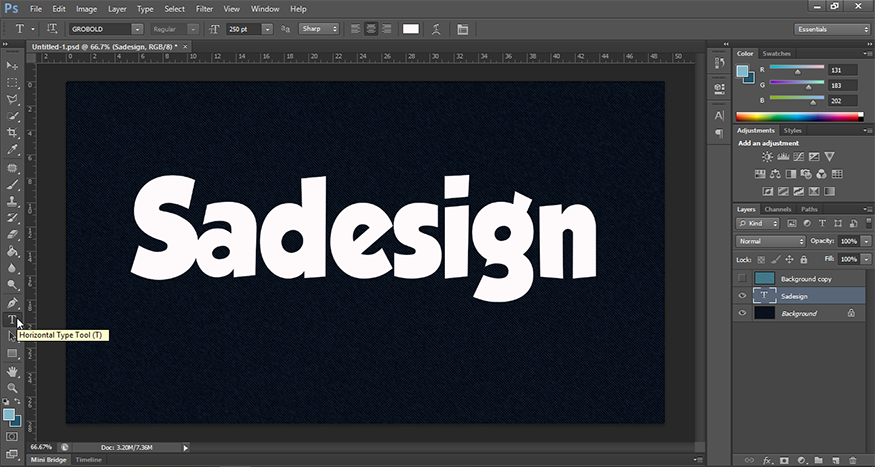Open the Sharp anti-aliasing dropdown
The image size is (875, 467).
(x=319, y=29)
